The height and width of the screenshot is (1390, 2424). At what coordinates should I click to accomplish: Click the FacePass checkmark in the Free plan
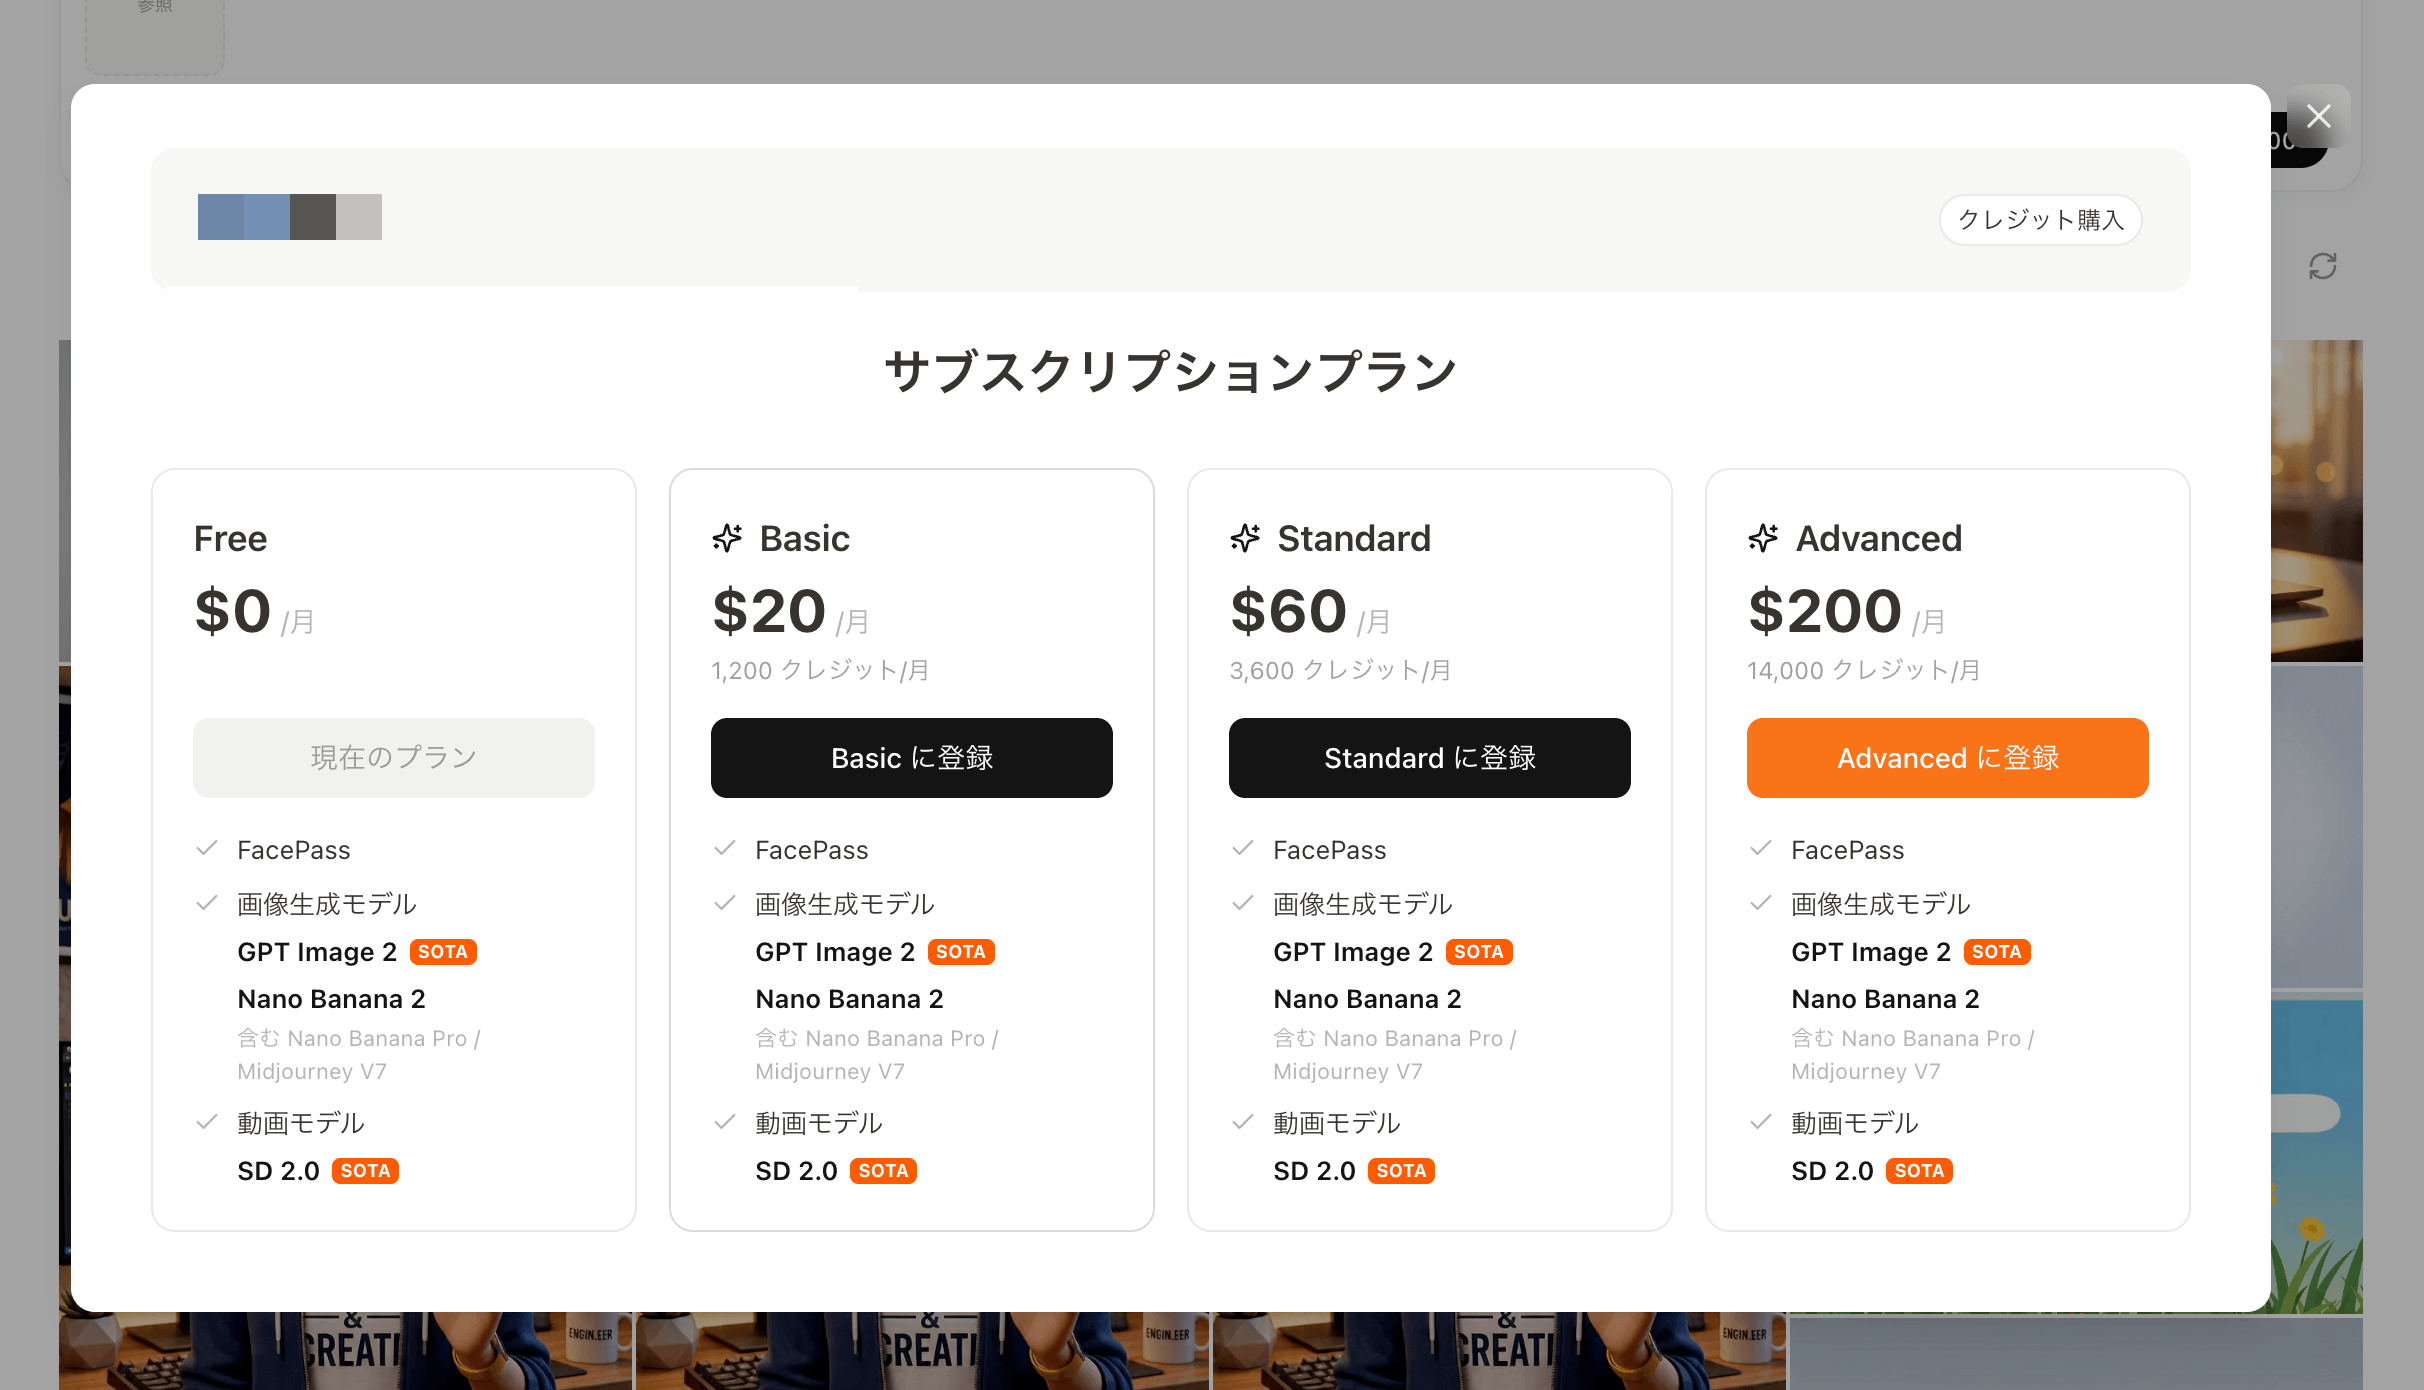point(207,849)
